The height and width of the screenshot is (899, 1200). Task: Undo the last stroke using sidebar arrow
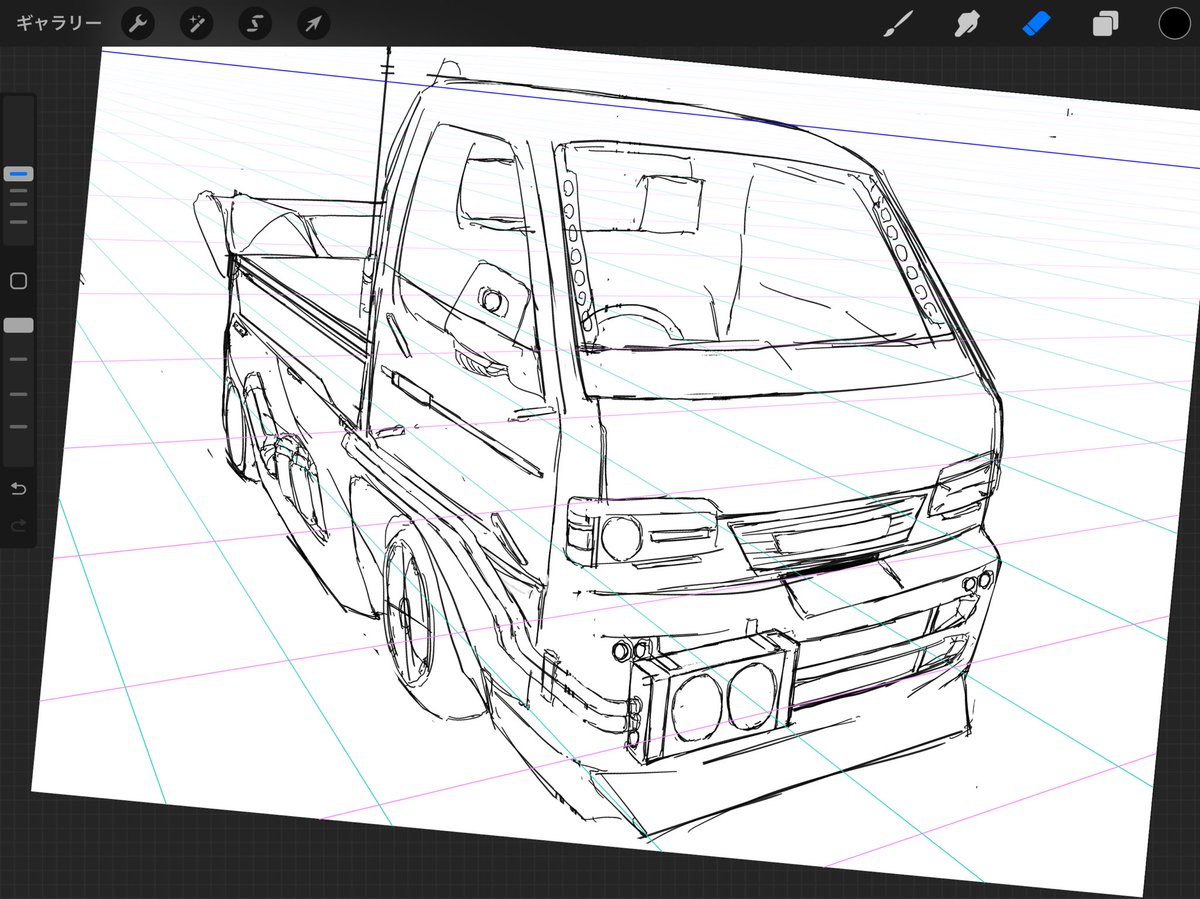18,489
